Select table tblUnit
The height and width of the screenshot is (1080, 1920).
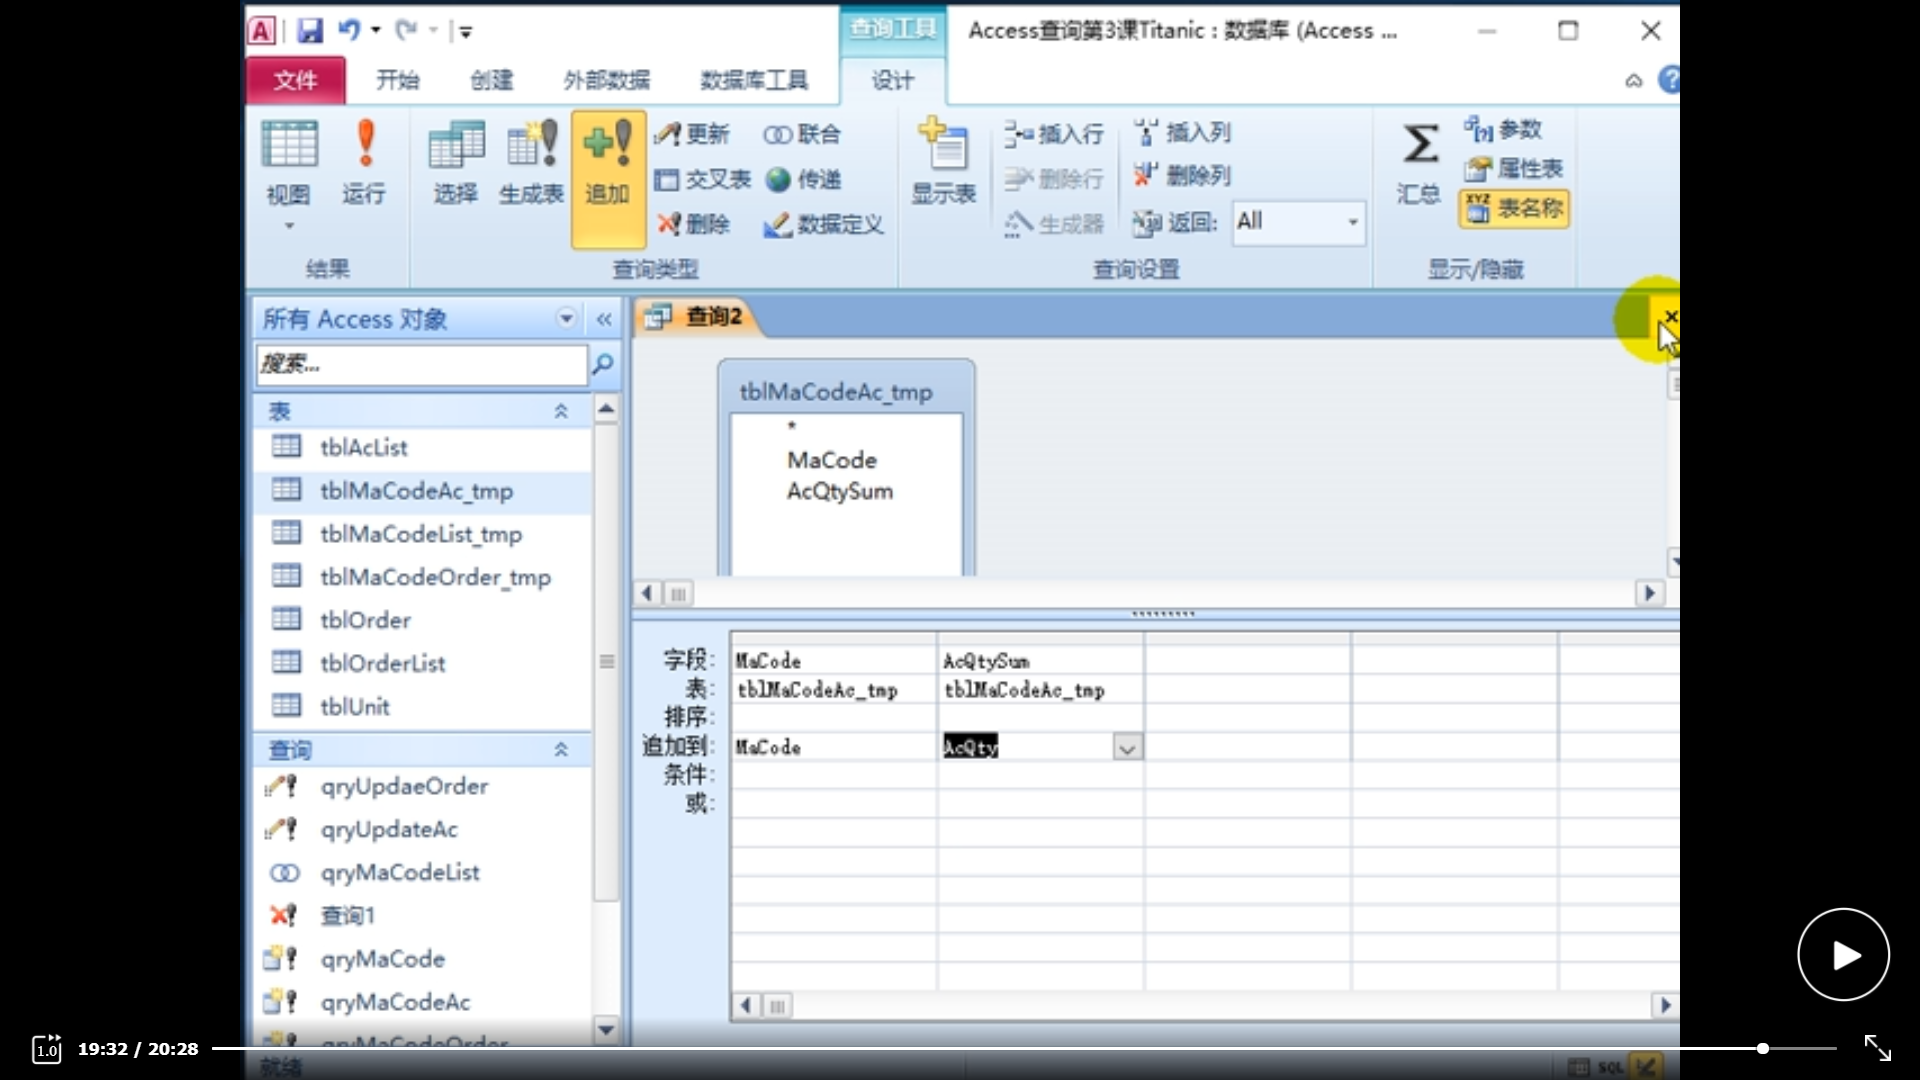[424, 706]
